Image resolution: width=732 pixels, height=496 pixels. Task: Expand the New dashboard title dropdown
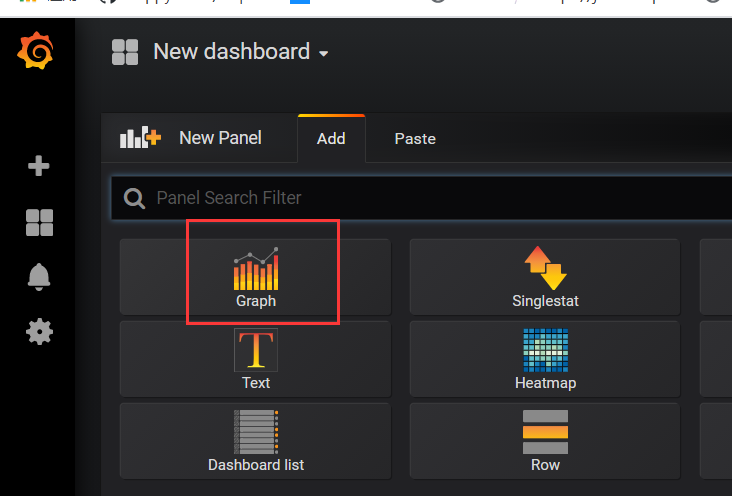241,52
